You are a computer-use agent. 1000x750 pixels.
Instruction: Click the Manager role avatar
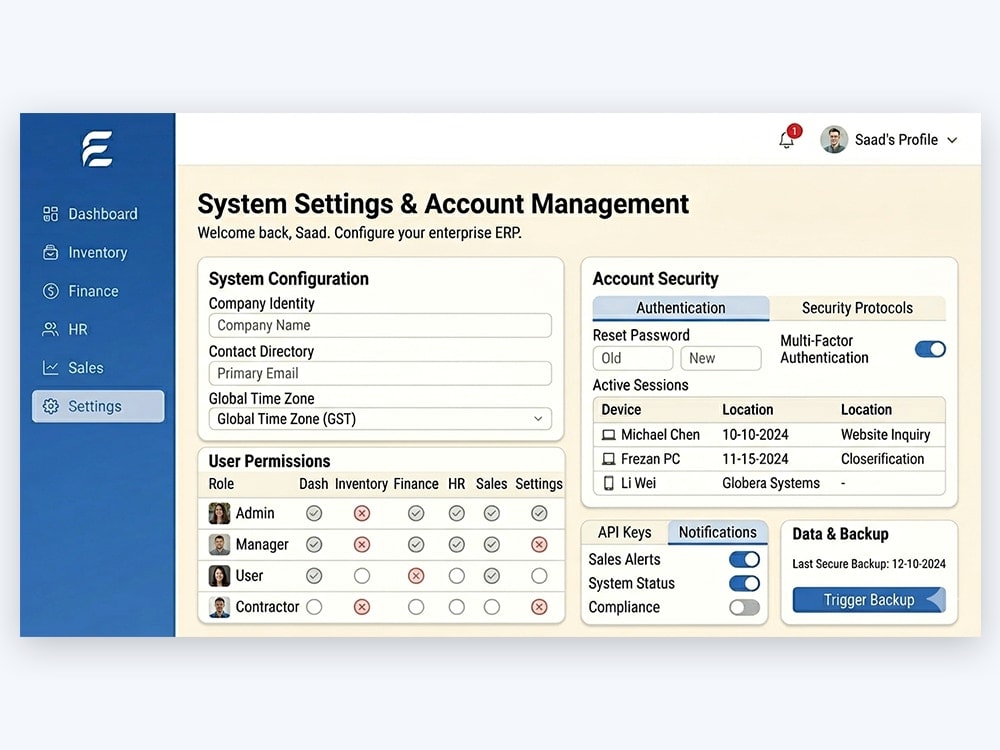click(219, 545)
